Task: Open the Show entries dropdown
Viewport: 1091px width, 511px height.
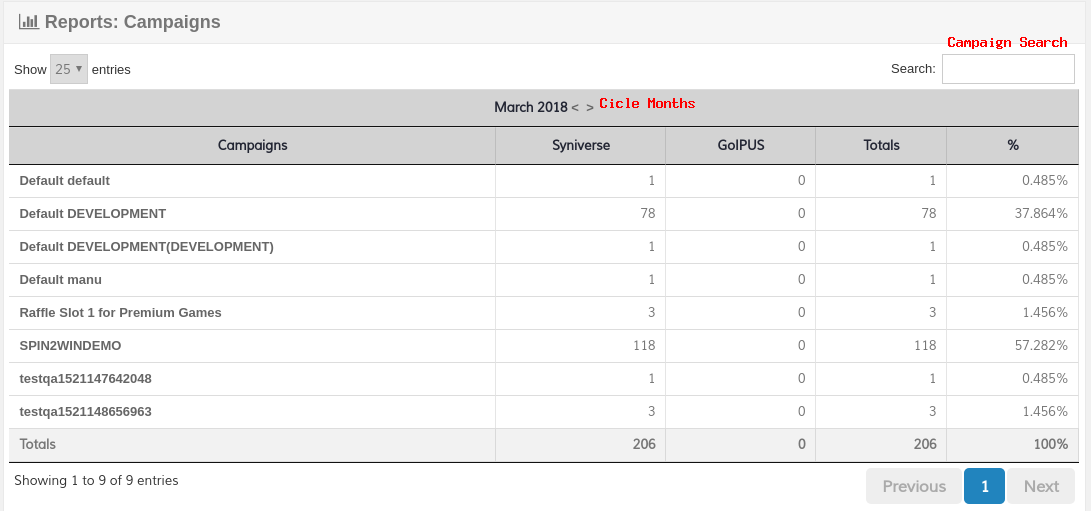Action: pyautogui.click(x=69, y=69)
